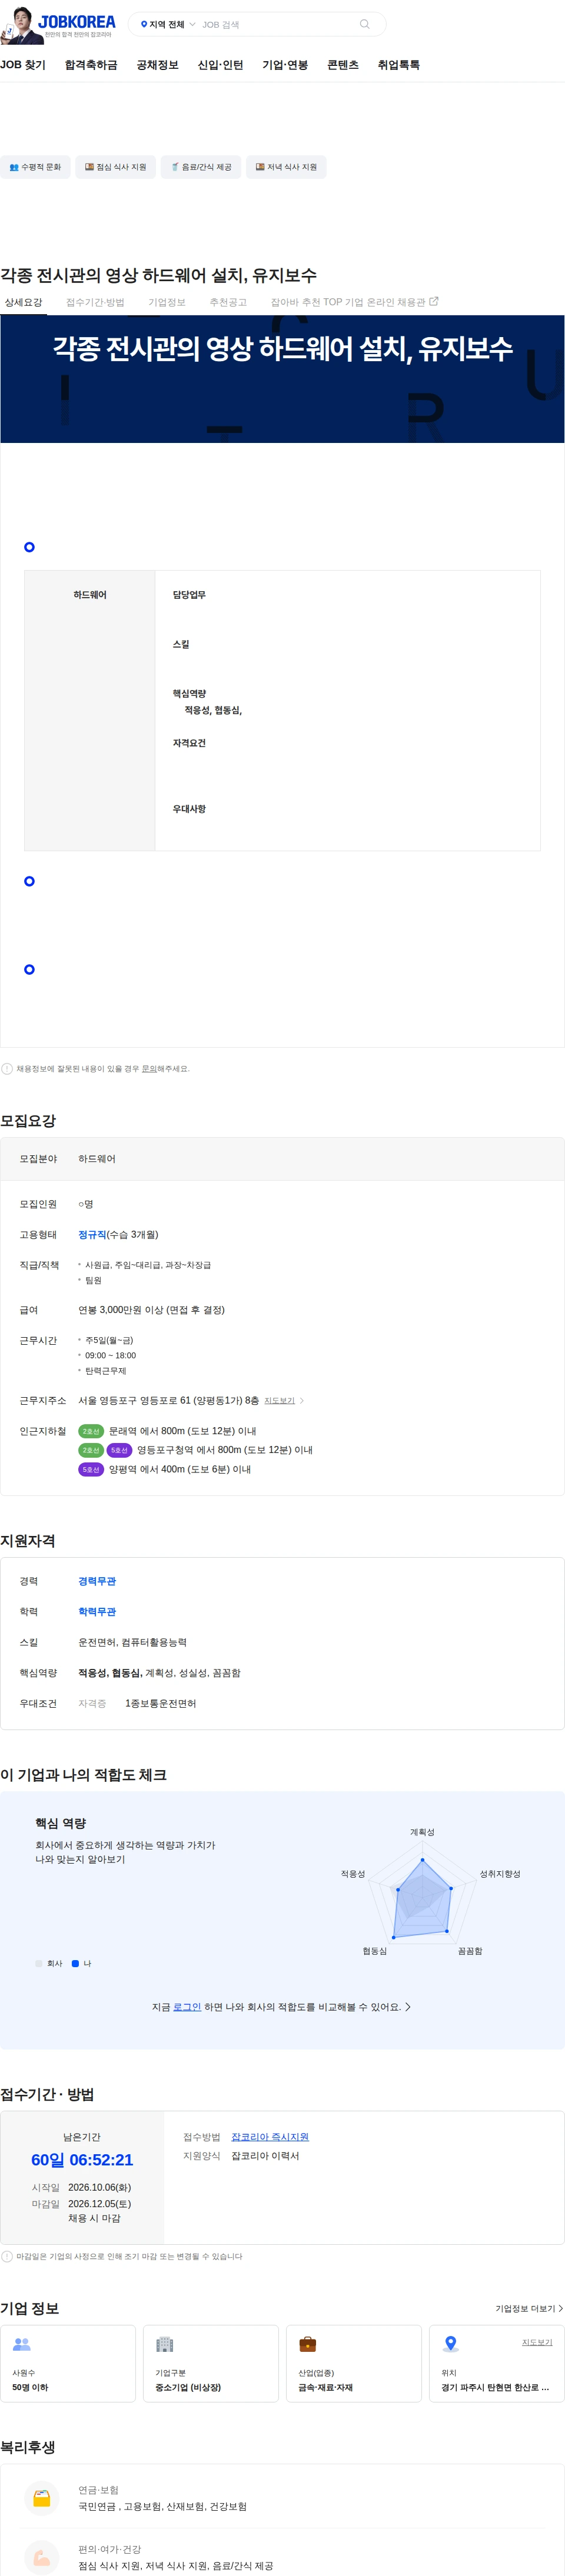Open the 지역 전체 region dropdown
565x2576 pixels.
(x=168, y=24)
